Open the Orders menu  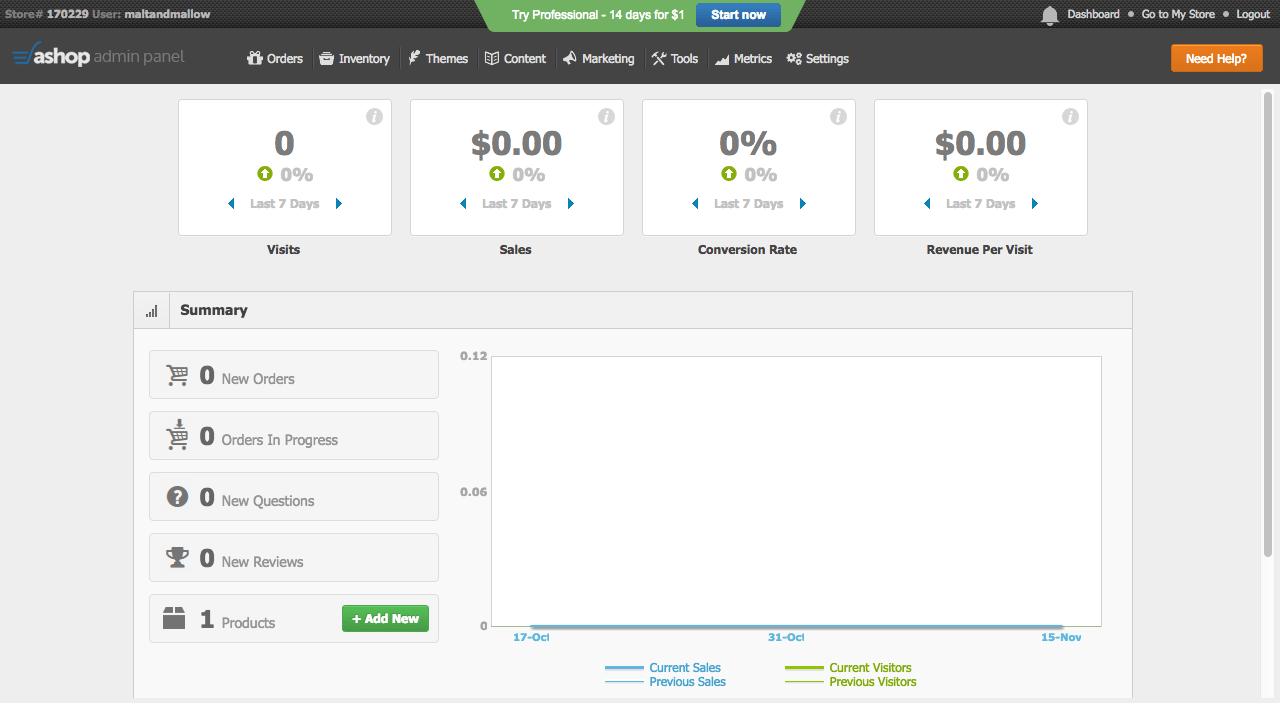point(275,59)
